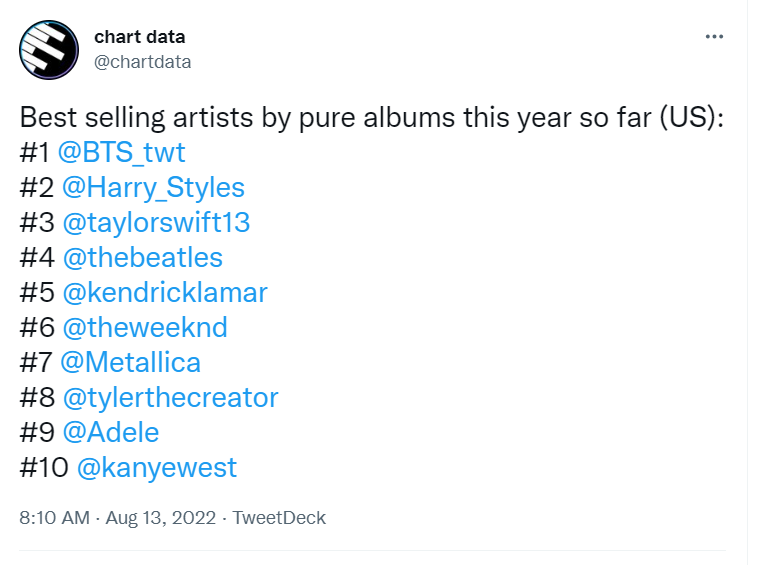Visit the @tylerthecreator profile mention
Viewport: 762px width, 565px height.
pos(171,398)
